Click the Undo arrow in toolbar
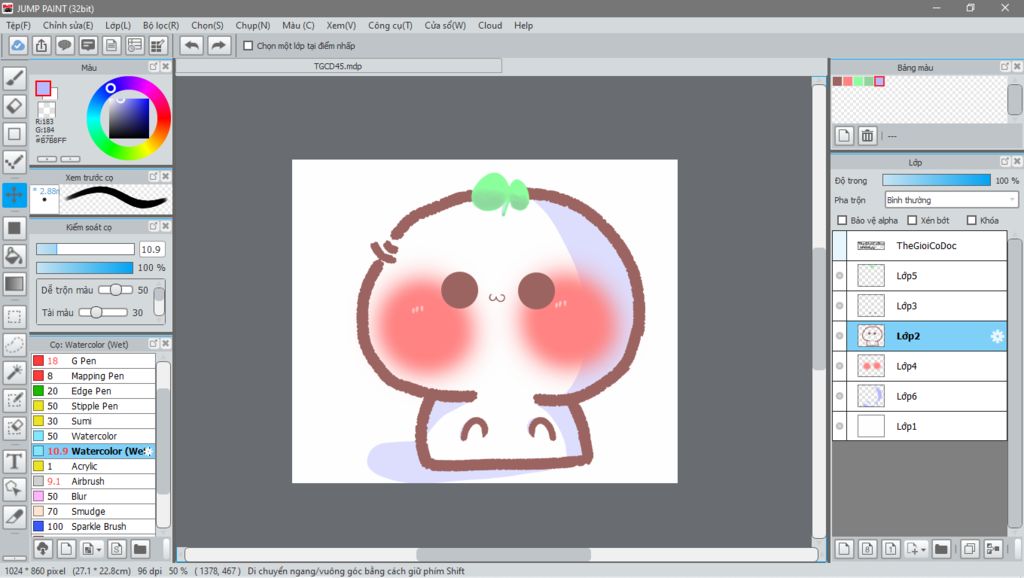This screenshot has width=1024, height=578. pos(191,45)
